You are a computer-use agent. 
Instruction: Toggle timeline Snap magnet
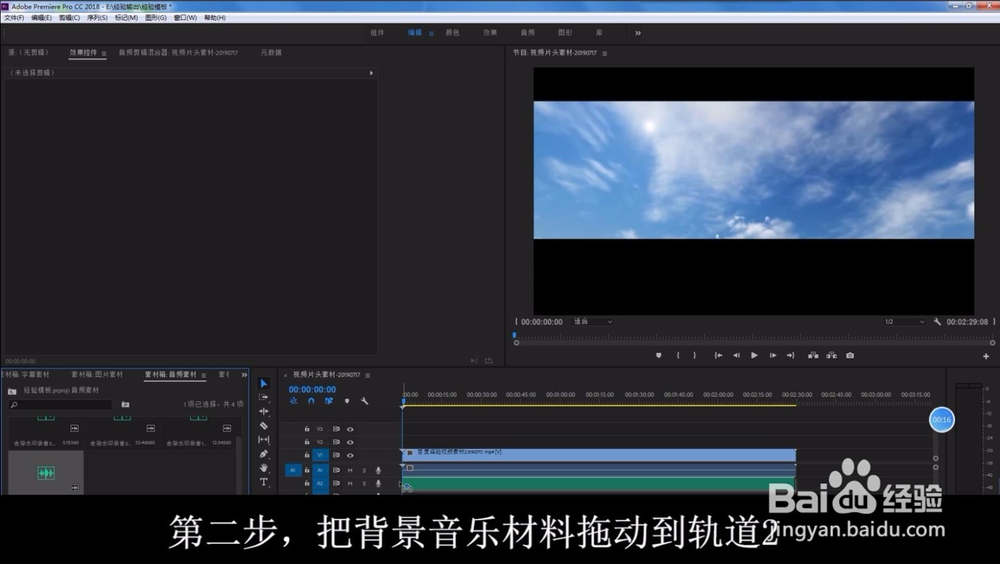click(x=311, y=401)
